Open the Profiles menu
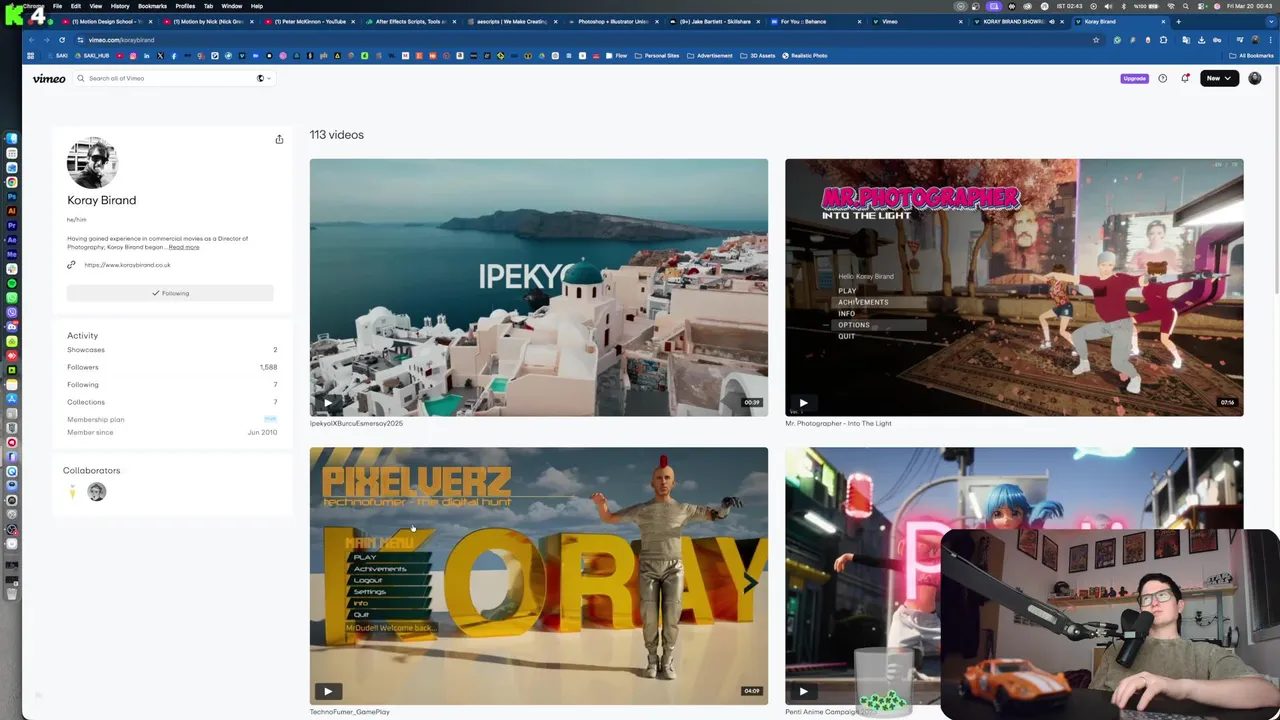This screenshot has width=1280, height=720. 185,6
